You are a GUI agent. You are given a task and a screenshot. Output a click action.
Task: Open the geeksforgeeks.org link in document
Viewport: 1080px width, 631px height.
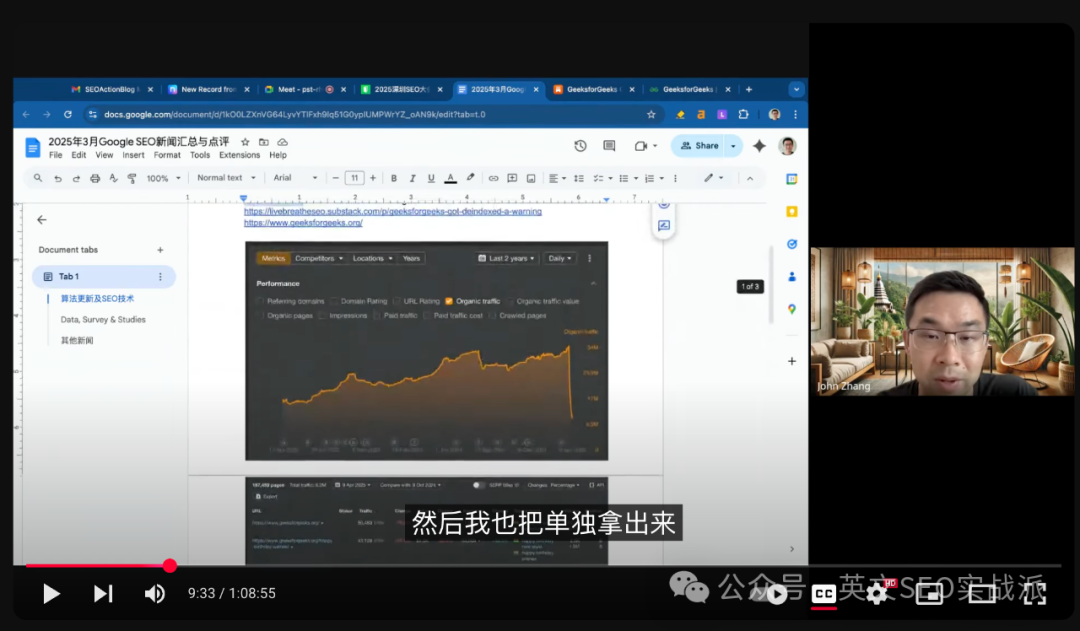303,223
